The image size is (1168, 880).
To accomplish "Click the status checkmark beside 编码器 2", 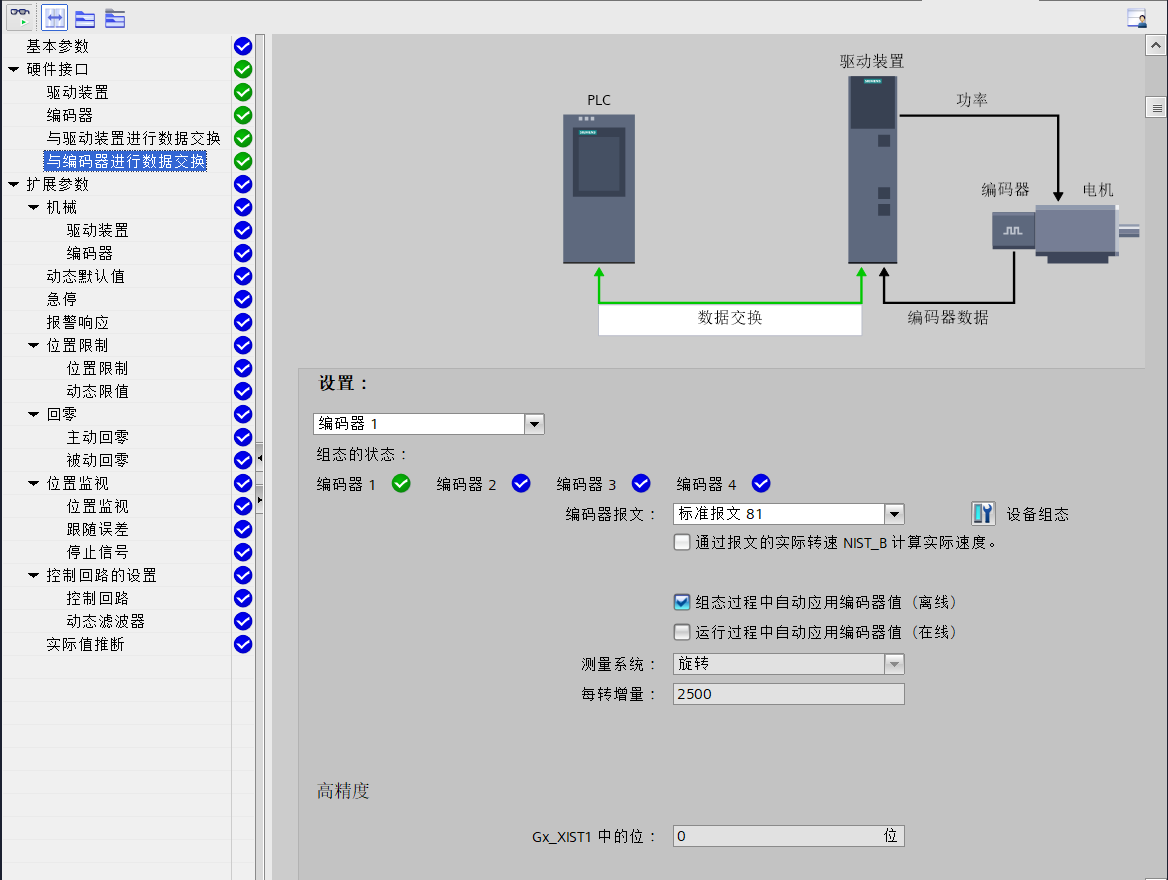I will (521, 483).
